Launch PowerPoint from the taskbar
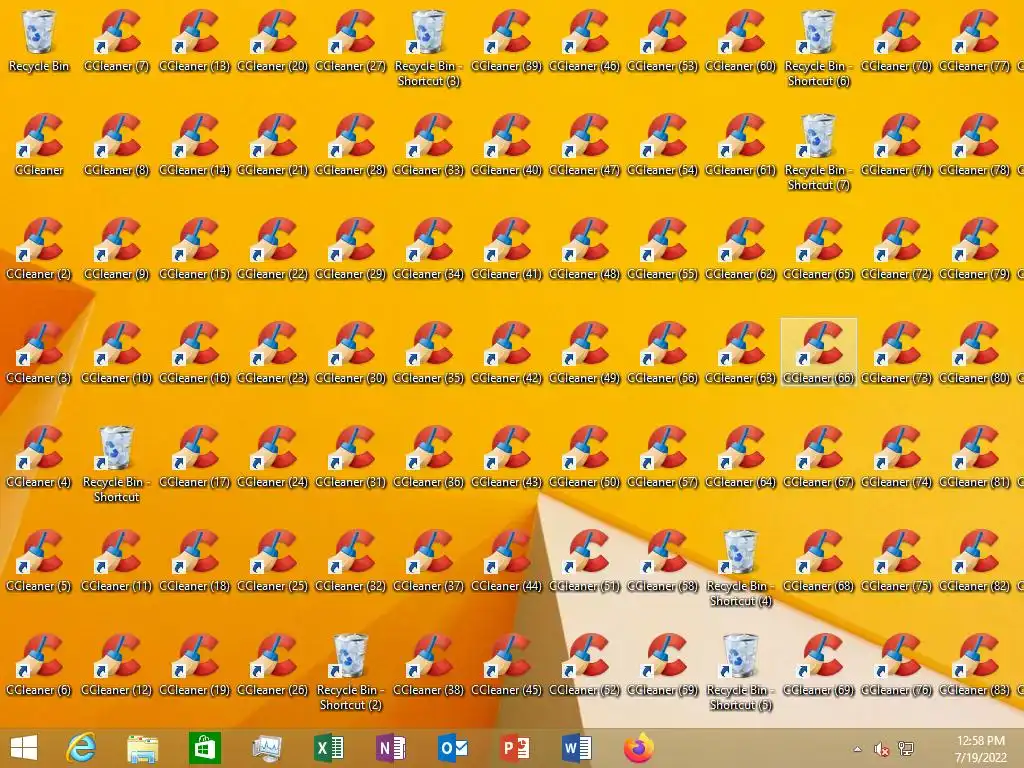Screen dimensions: 1024x768 coord(515,748)
